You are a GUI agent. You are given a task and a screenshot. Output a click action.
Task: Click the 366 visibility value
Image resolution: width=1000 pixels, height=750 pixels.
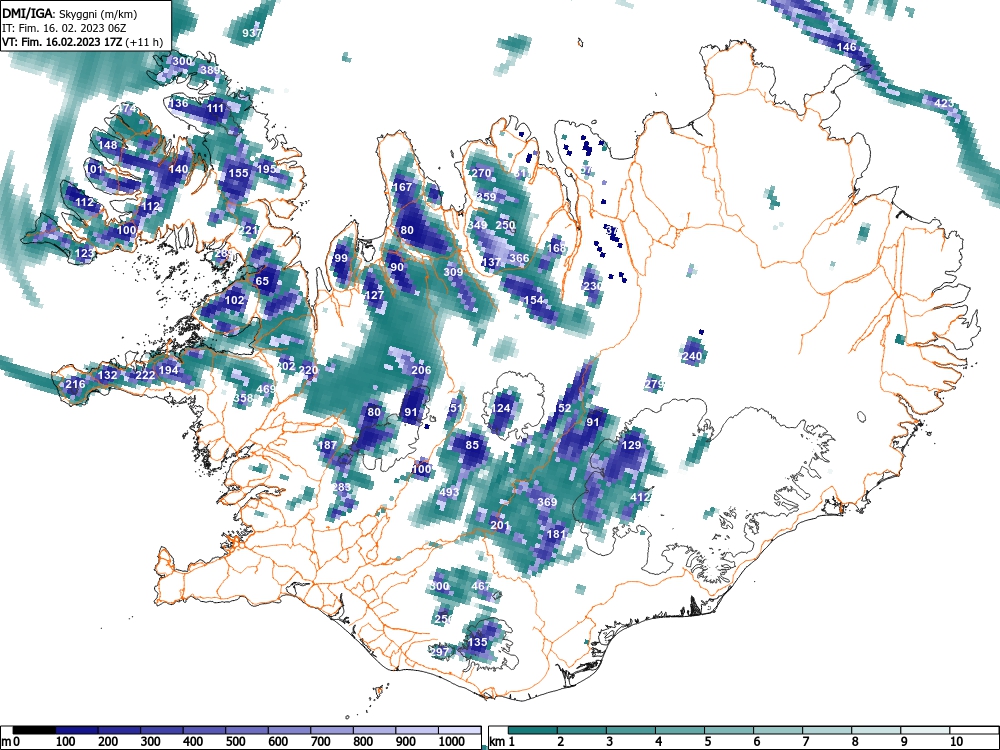(519, 258)
